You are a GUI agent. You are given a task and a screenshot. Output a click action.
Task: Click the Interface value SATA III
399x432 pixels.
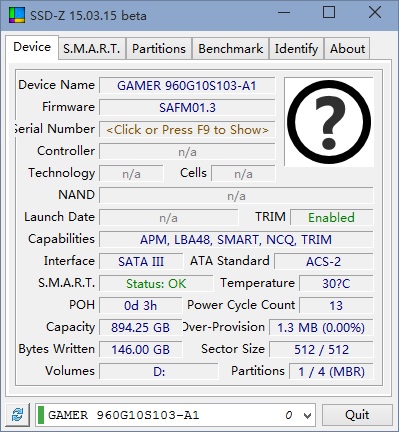pos(141,262)
